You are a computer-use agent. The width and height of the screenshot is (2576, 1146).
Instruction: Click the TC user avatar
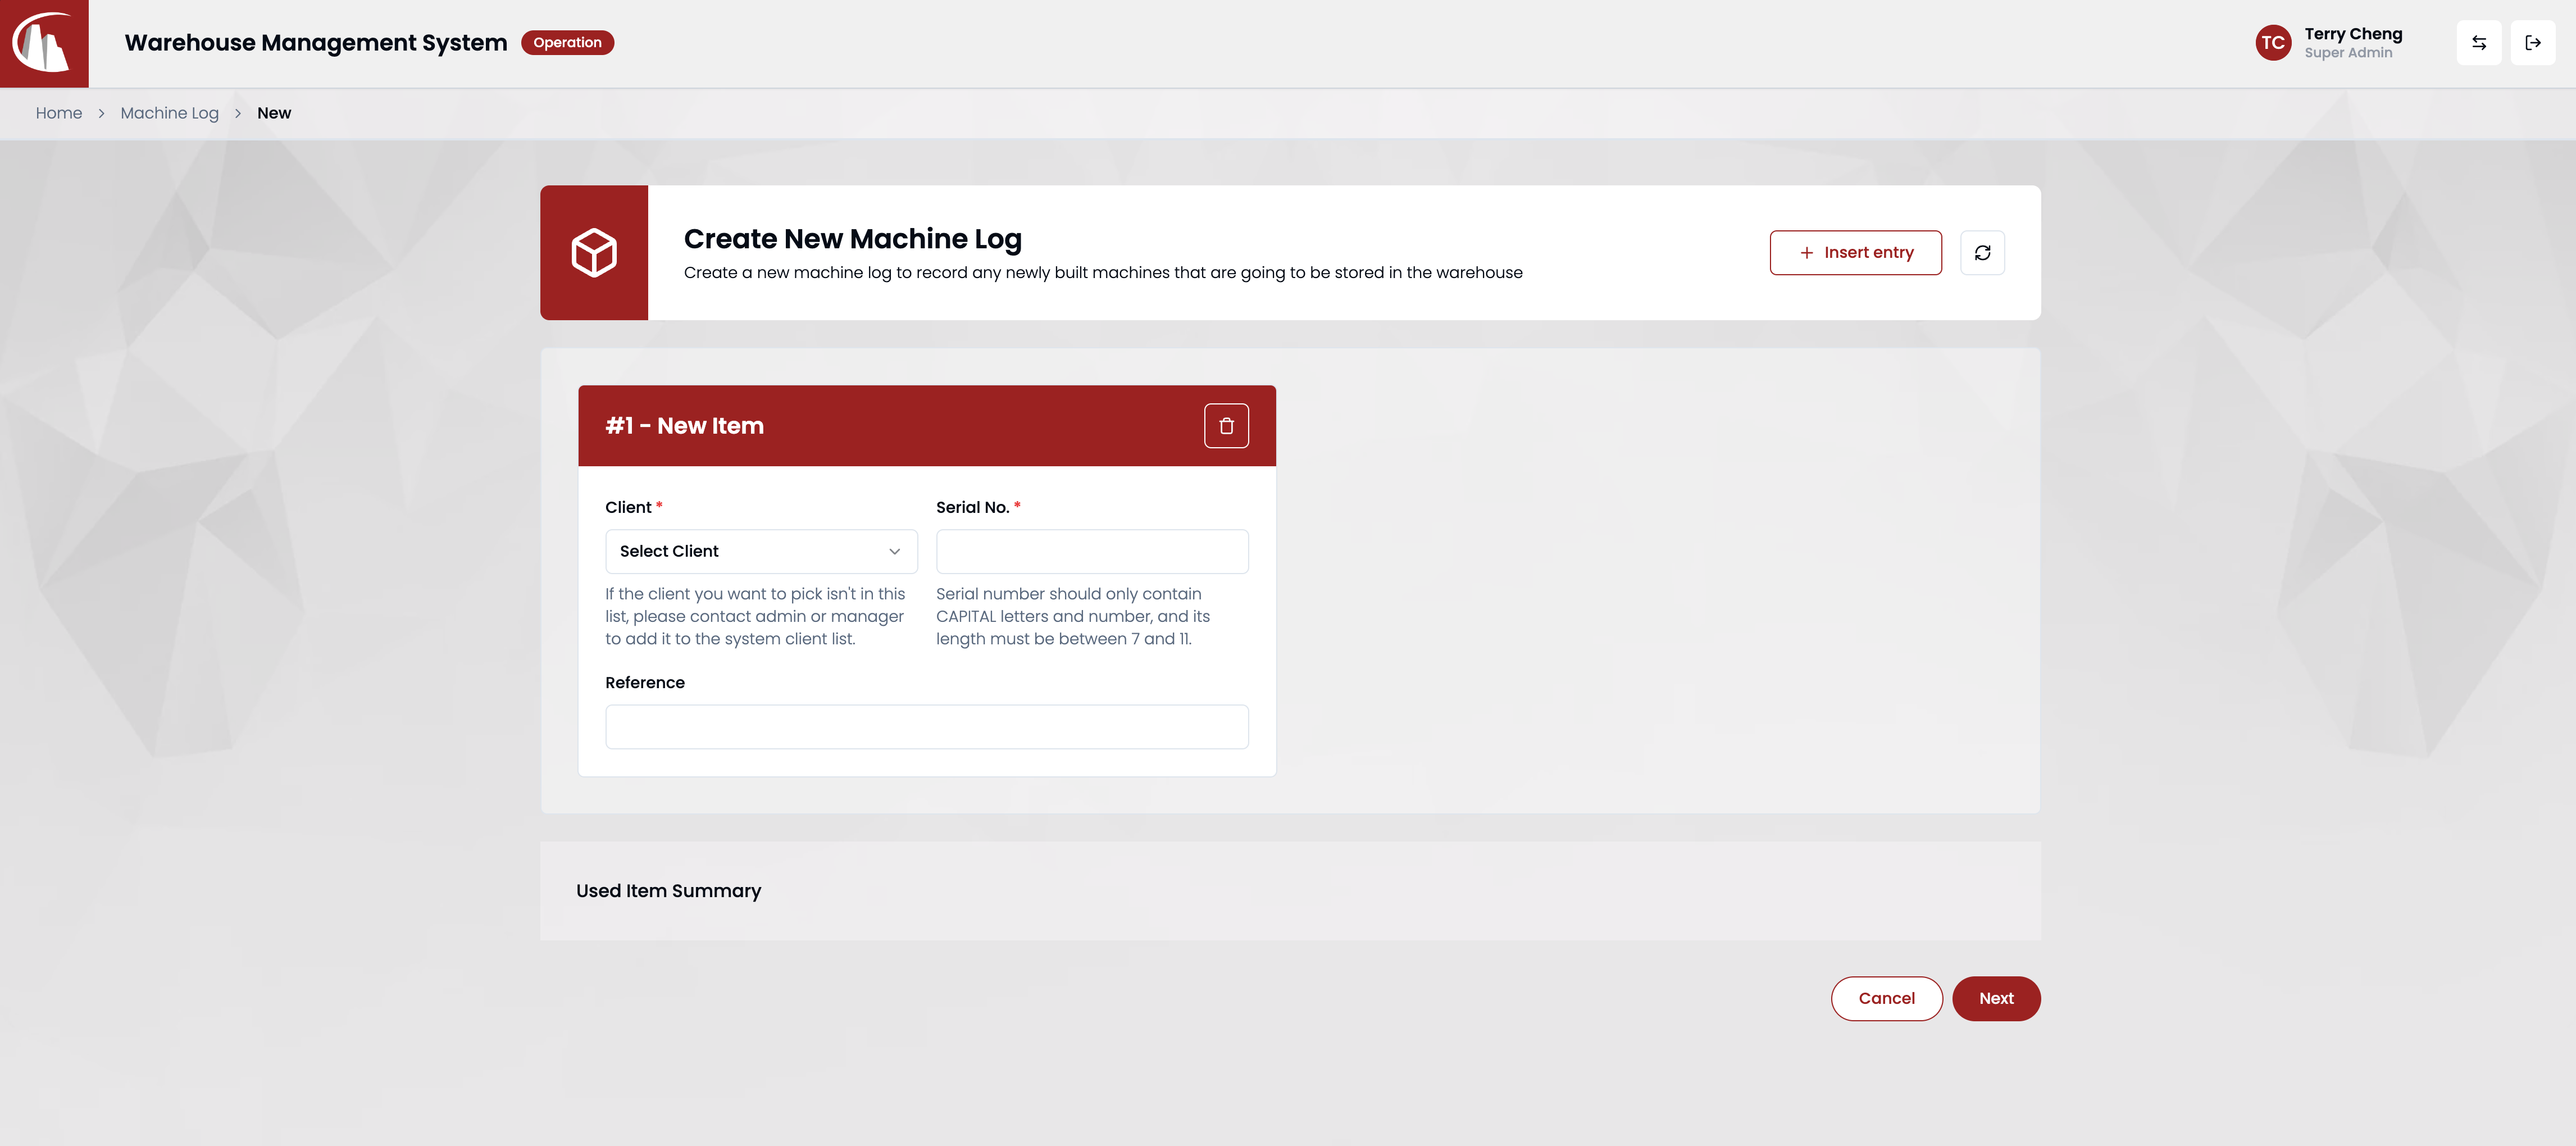2273,43
